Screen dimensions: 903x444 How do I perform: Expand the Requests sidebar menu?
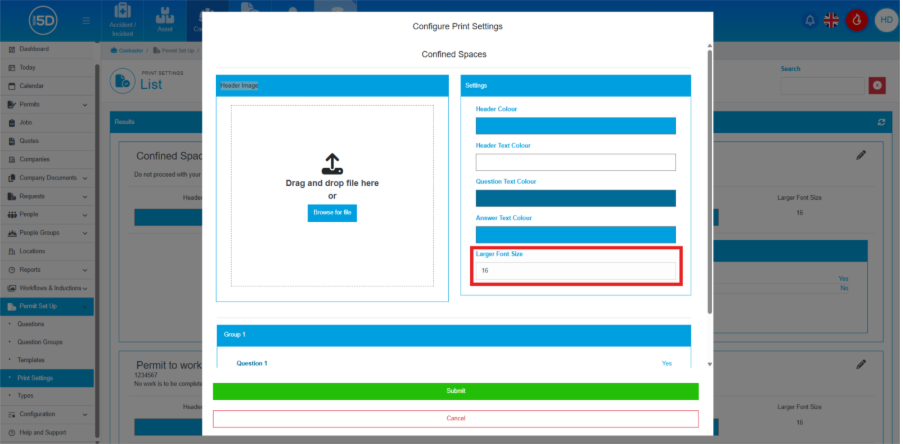(47, 196)
